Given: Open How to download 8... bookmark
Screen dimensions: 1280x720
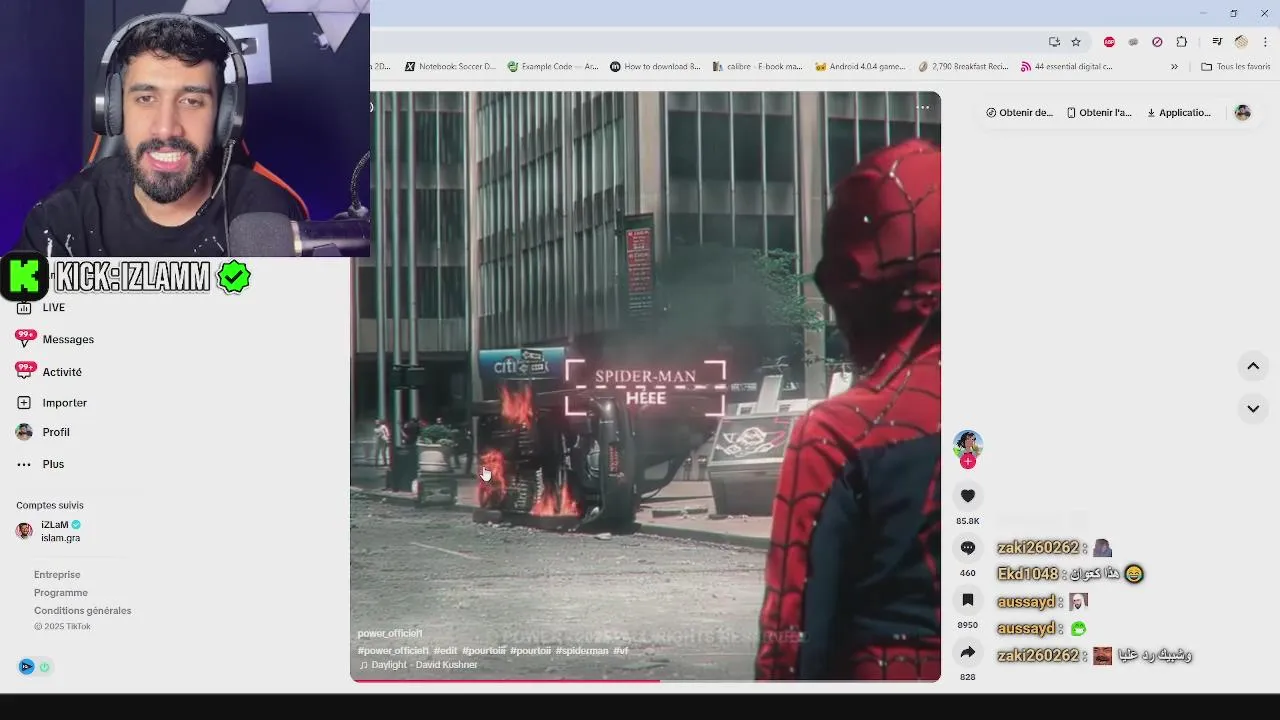Looking at the screenshot, I should tap(655, 67).
